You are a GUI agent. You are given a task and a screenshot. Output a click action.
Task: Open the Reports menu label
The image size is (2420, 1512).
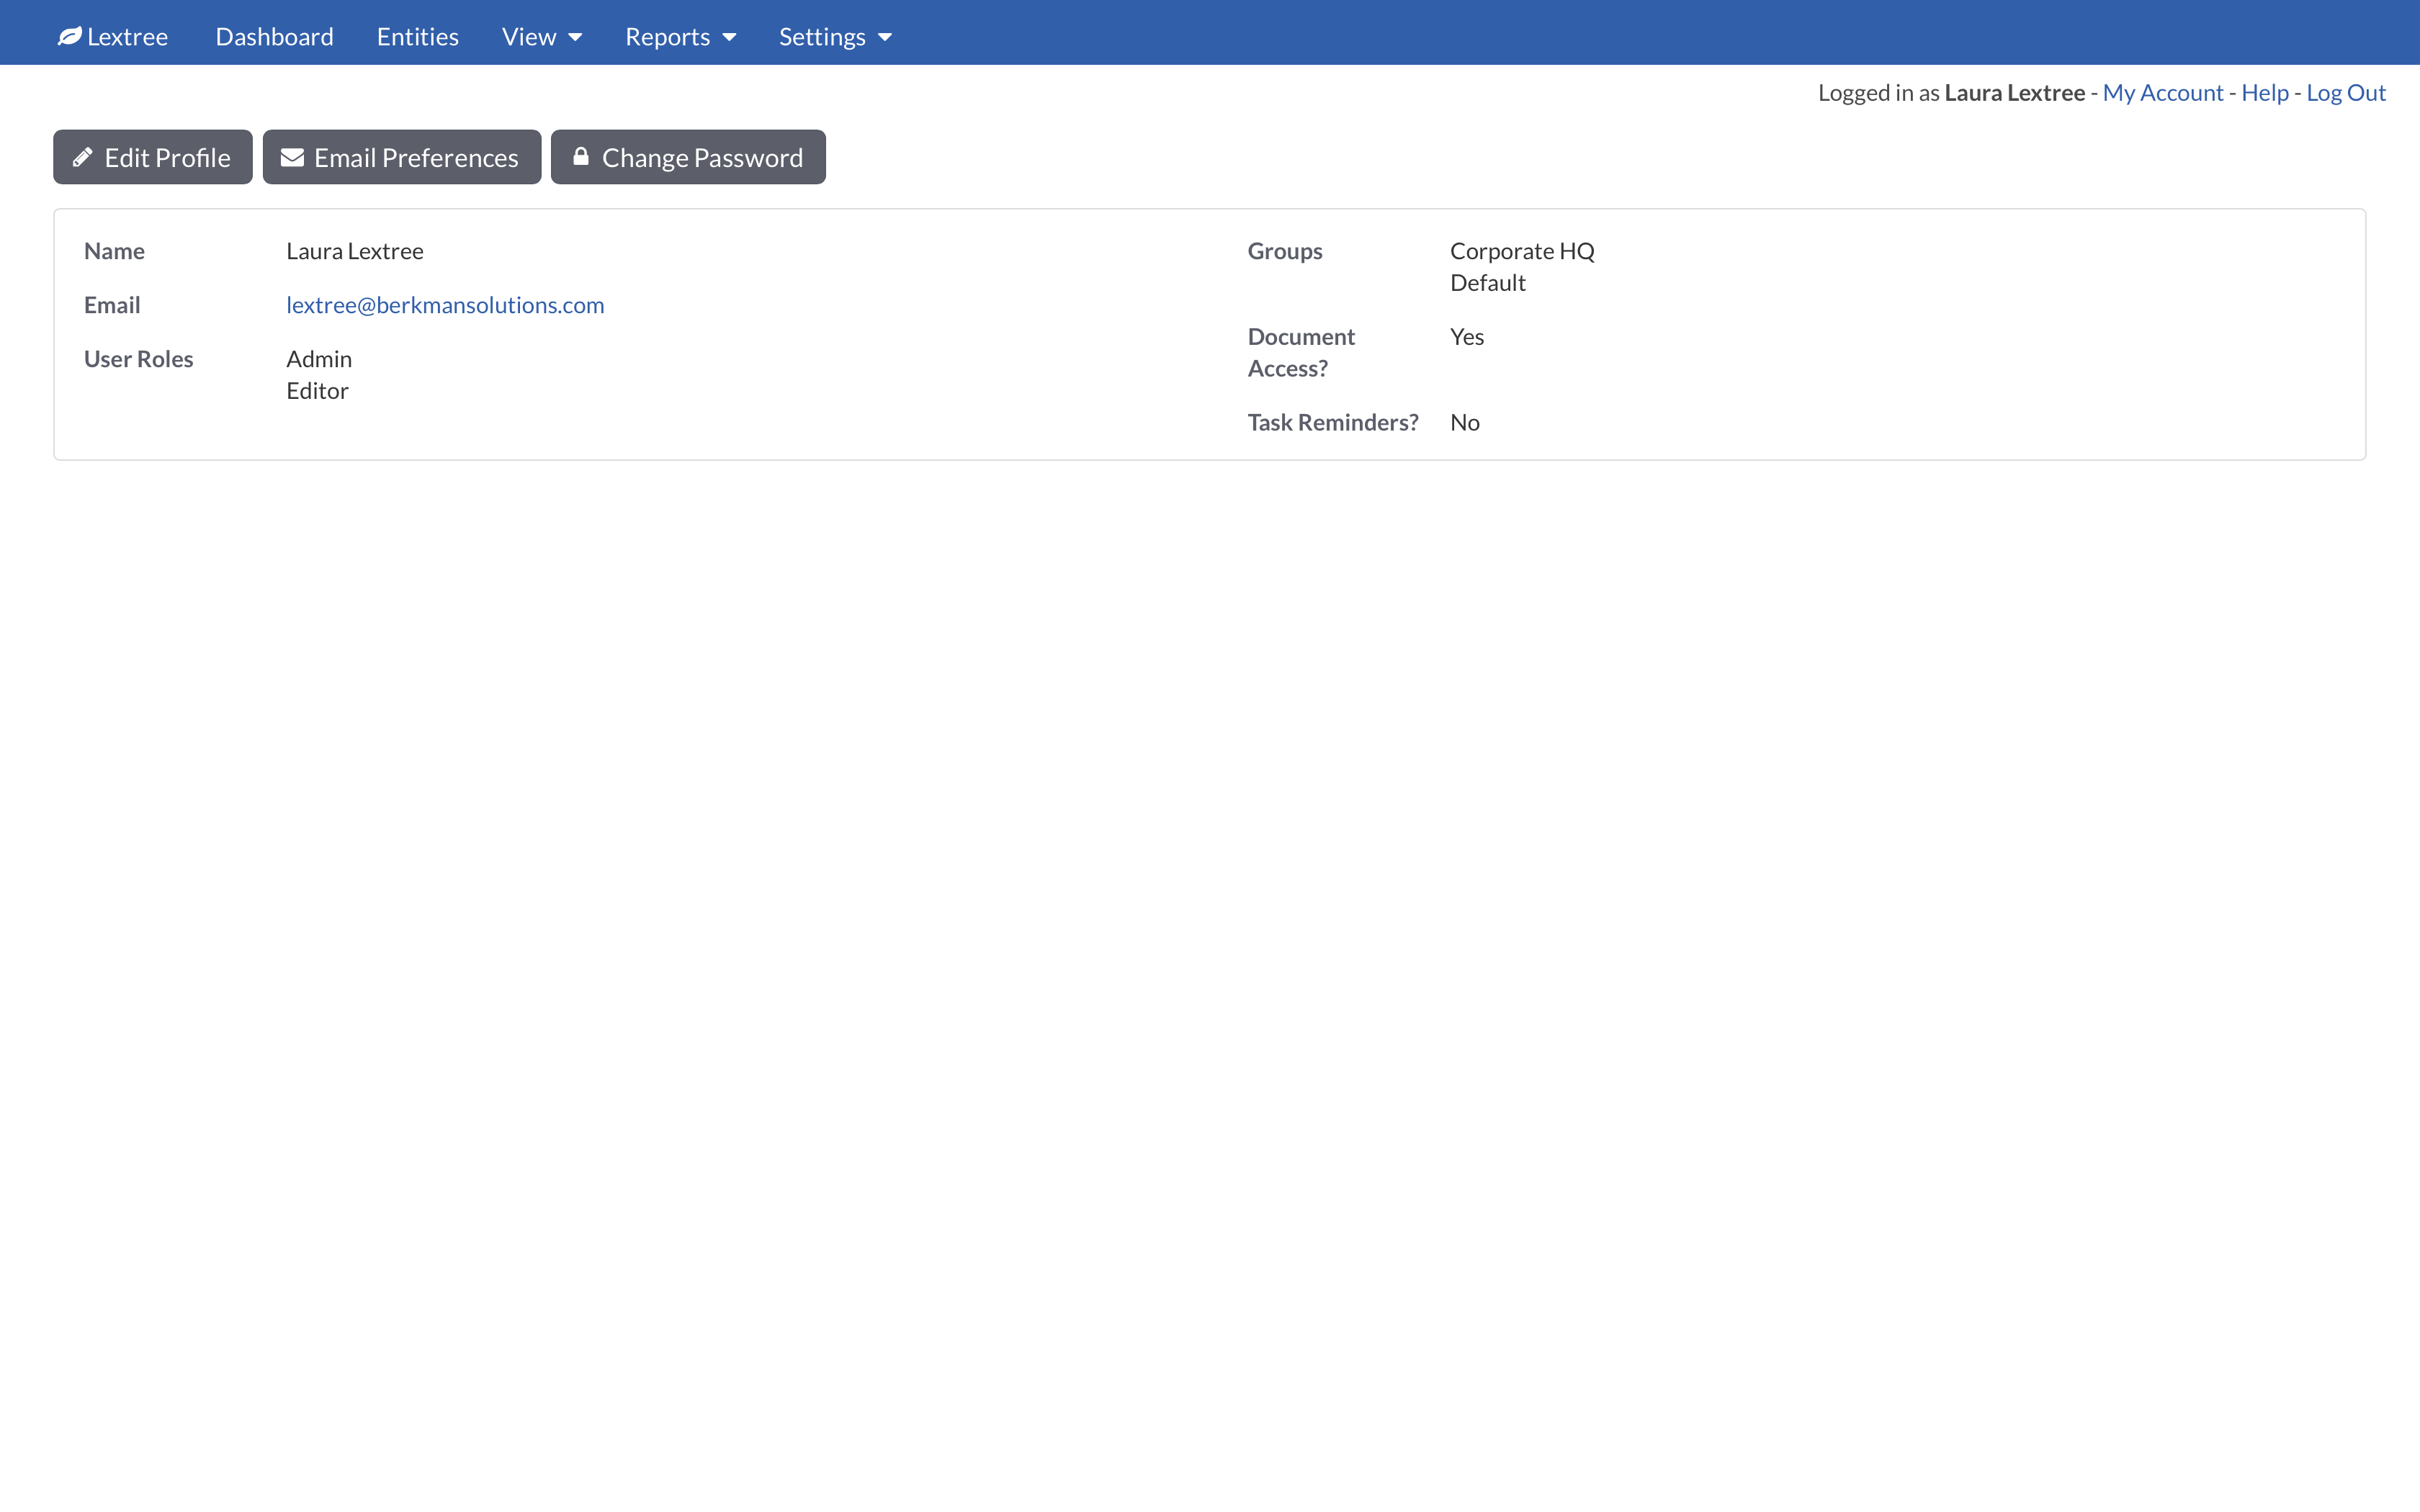(667, 37)
